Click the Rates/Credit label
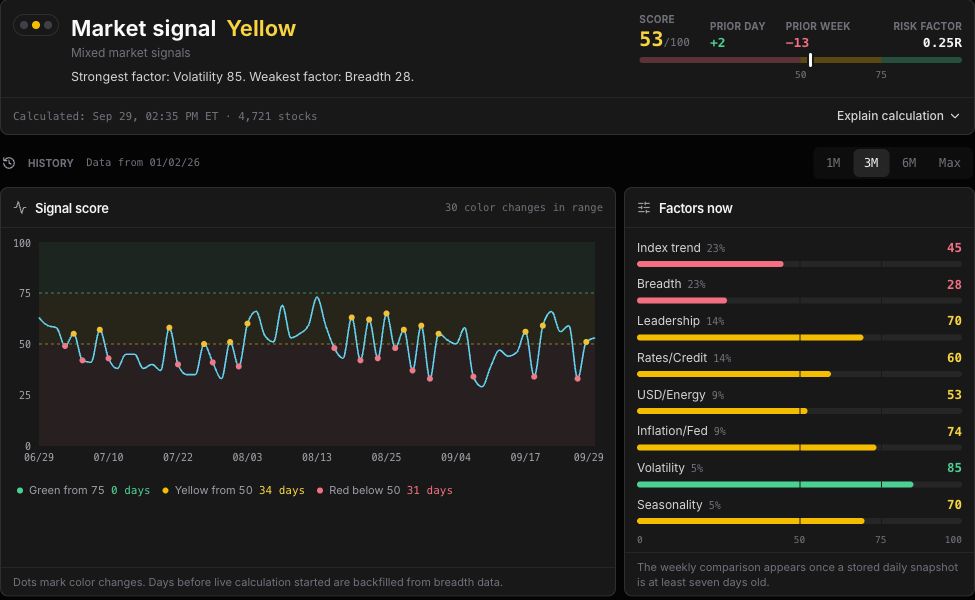 (672, 358)
